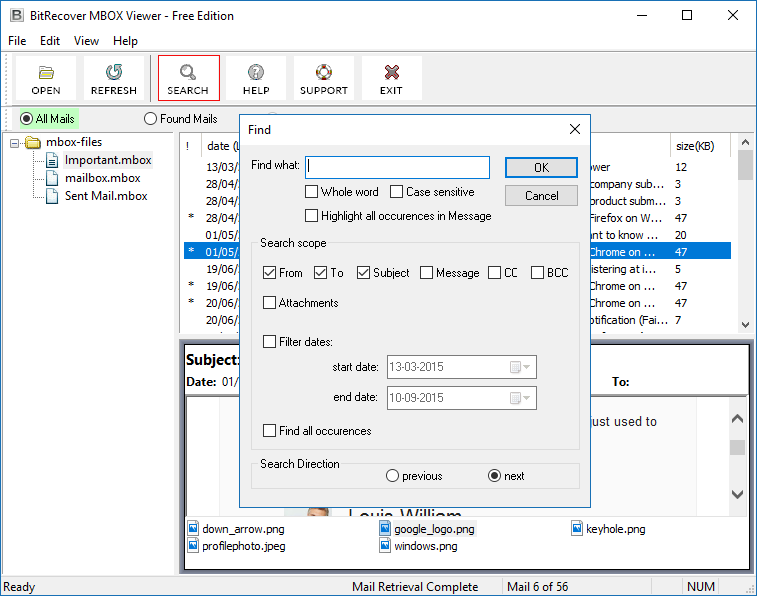Click the mbox-files folder icon
The image size is (757, 596).
33,142
